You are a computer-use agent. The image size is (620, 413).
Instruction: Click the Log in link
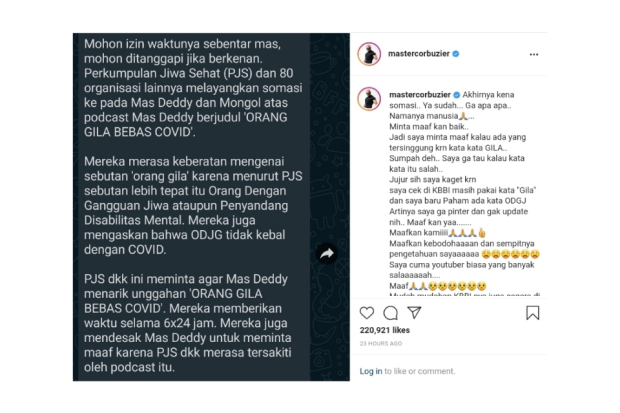click(371, 371)
